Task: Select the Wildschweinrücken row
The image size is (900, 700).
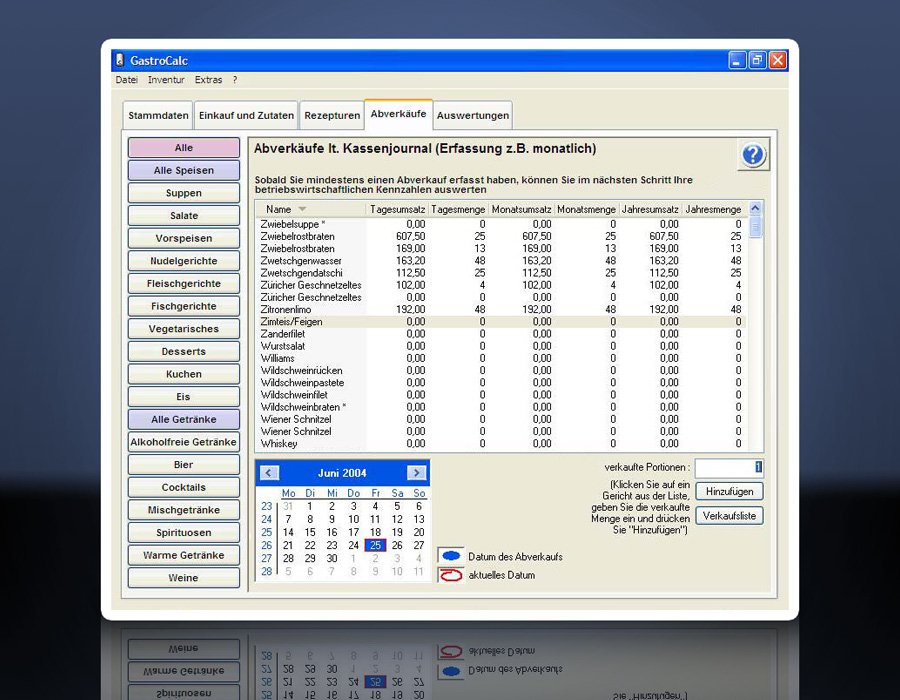Action: (501, 371)
